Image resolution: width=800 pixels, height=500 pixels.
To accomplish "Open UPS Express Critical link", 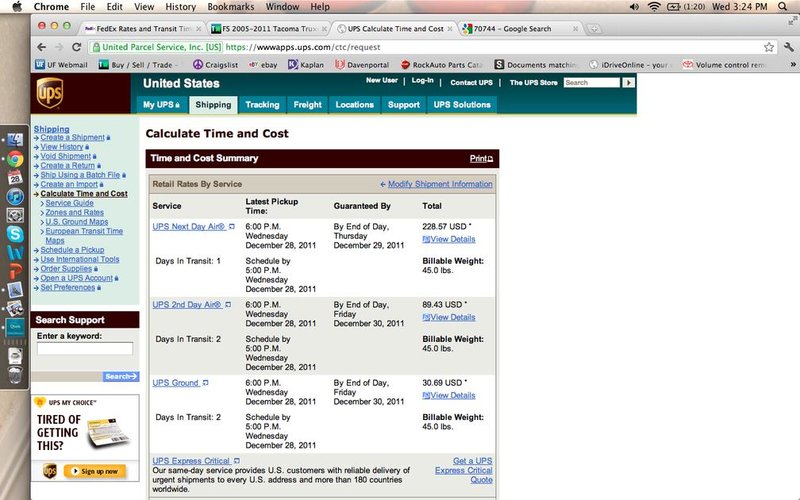I will click(x=191, y=461).
